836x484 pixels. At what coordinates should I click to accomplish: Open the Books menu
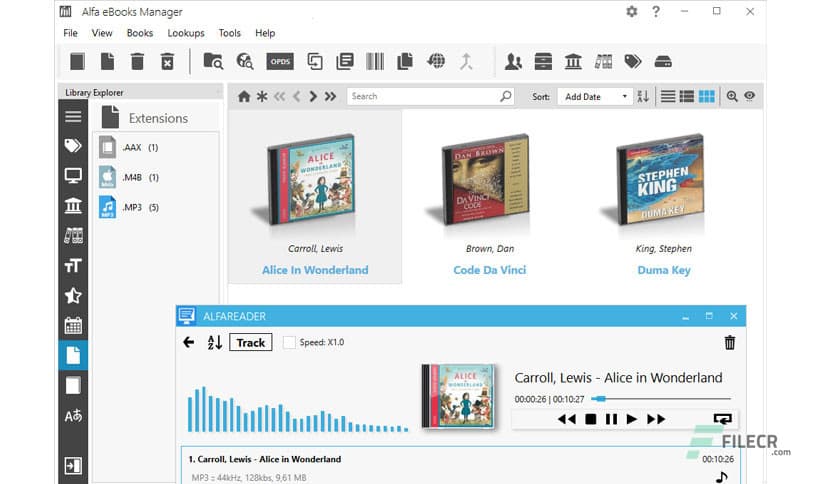coord(140,33)
